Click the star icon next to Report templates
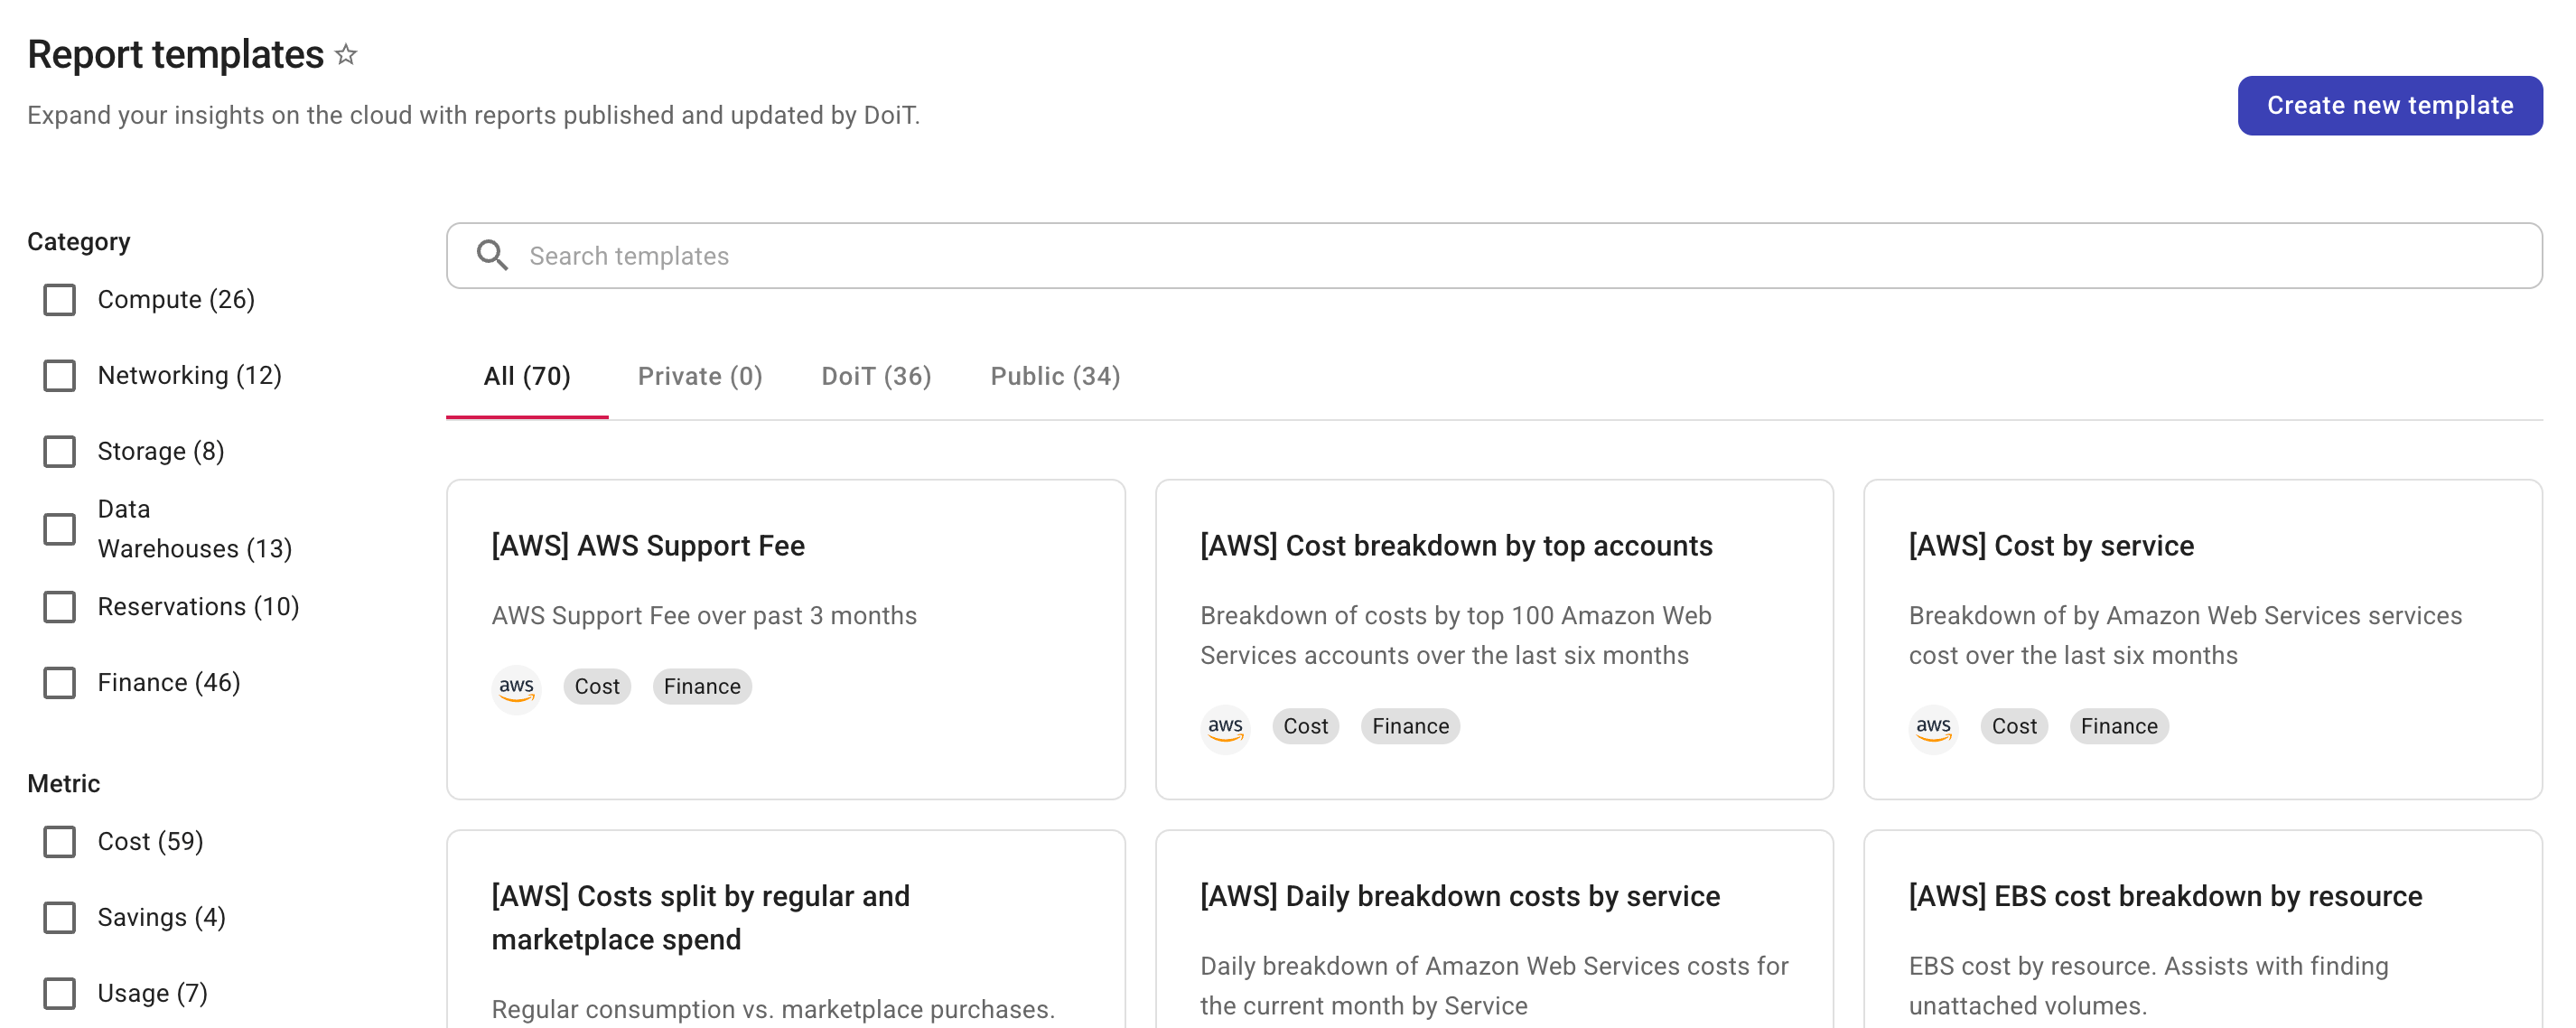This screenshot has width=2576, height=1028. [345, 54]
